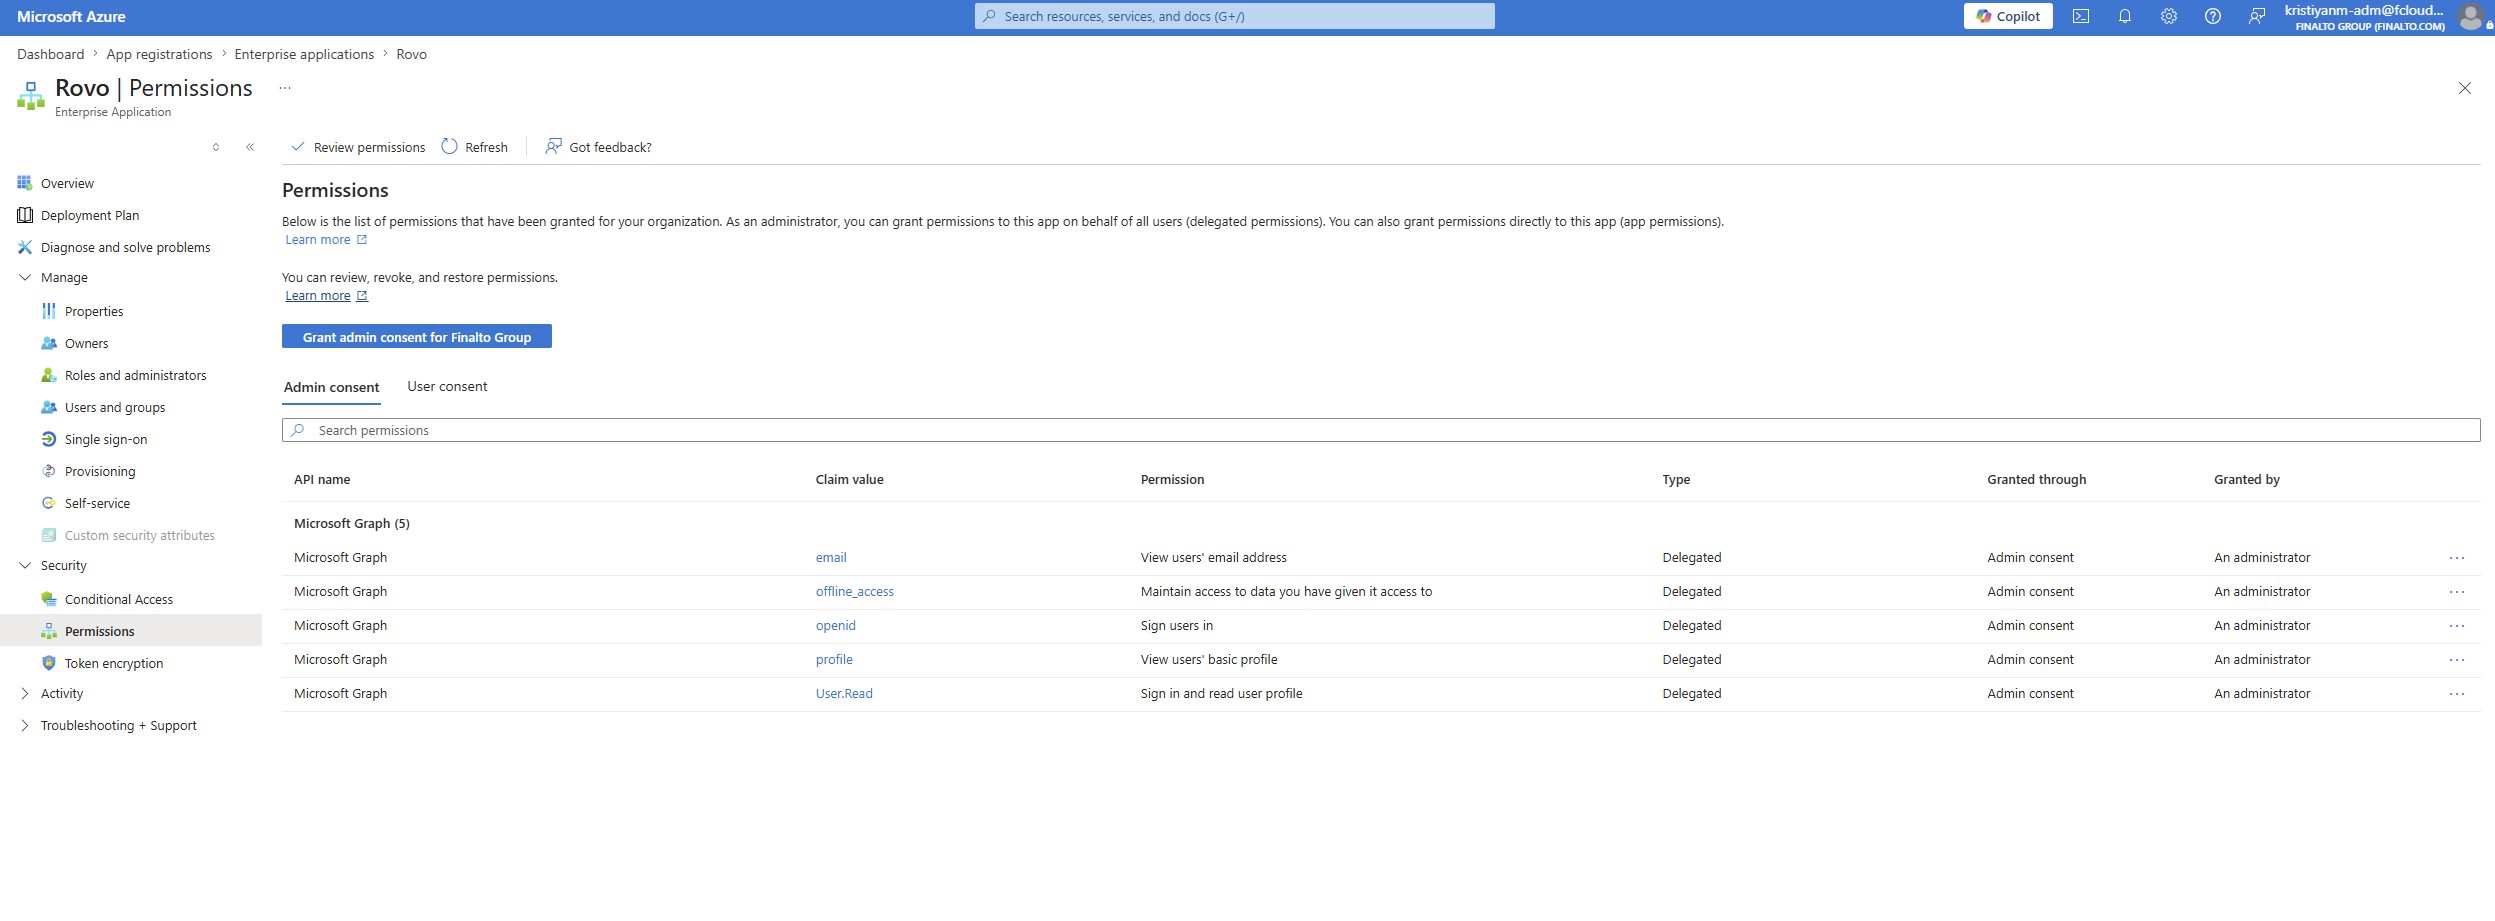Click Grant admin consent for Finalto Group

tap(417, 337)
